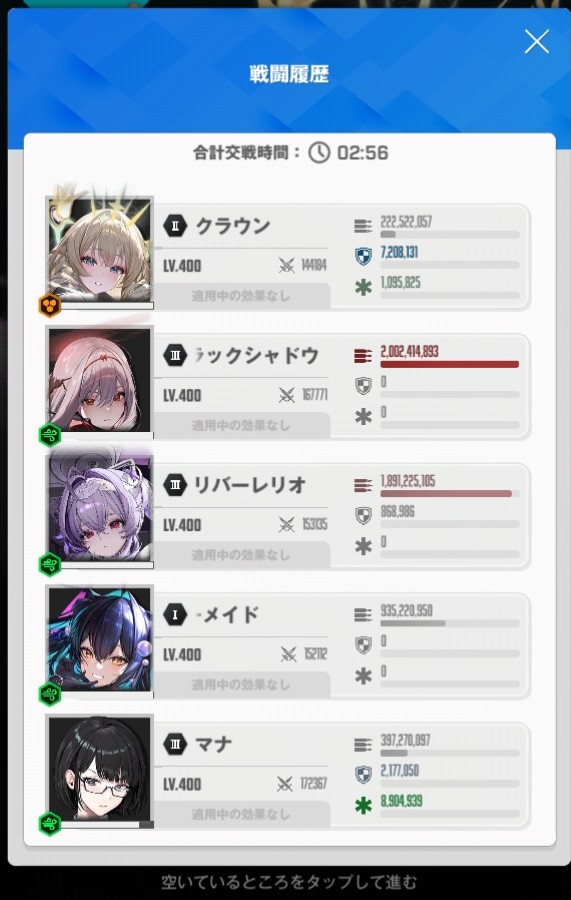This screenshot has width=571, height=900.
Task: Close the battle history dialog with X
Action: pos(537,42)
